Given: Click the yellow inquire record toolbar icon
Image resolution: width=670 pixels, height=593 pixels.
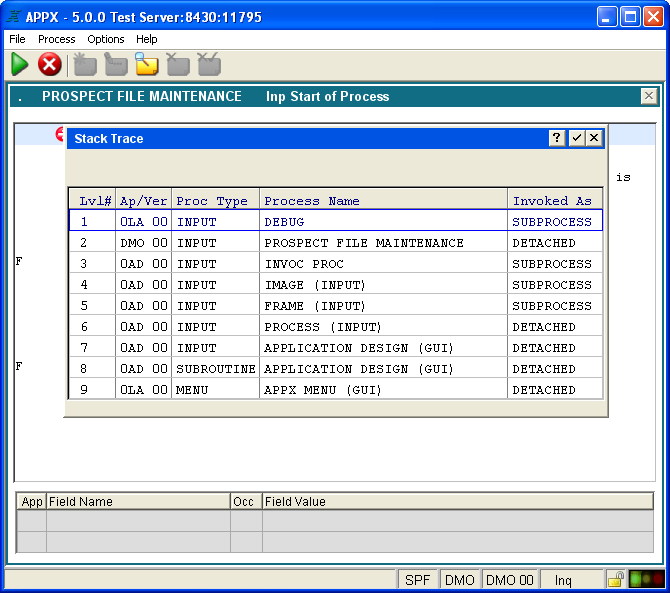Looking at the screenshot, I should coord(147,65).
